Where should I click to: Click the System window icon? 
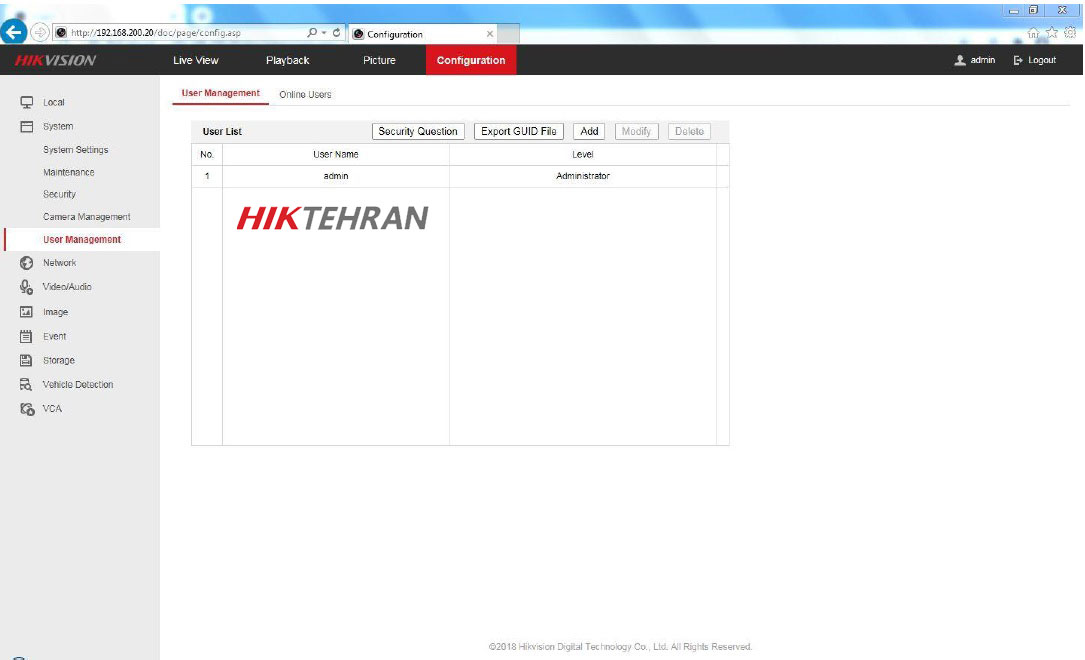(26, 127)
